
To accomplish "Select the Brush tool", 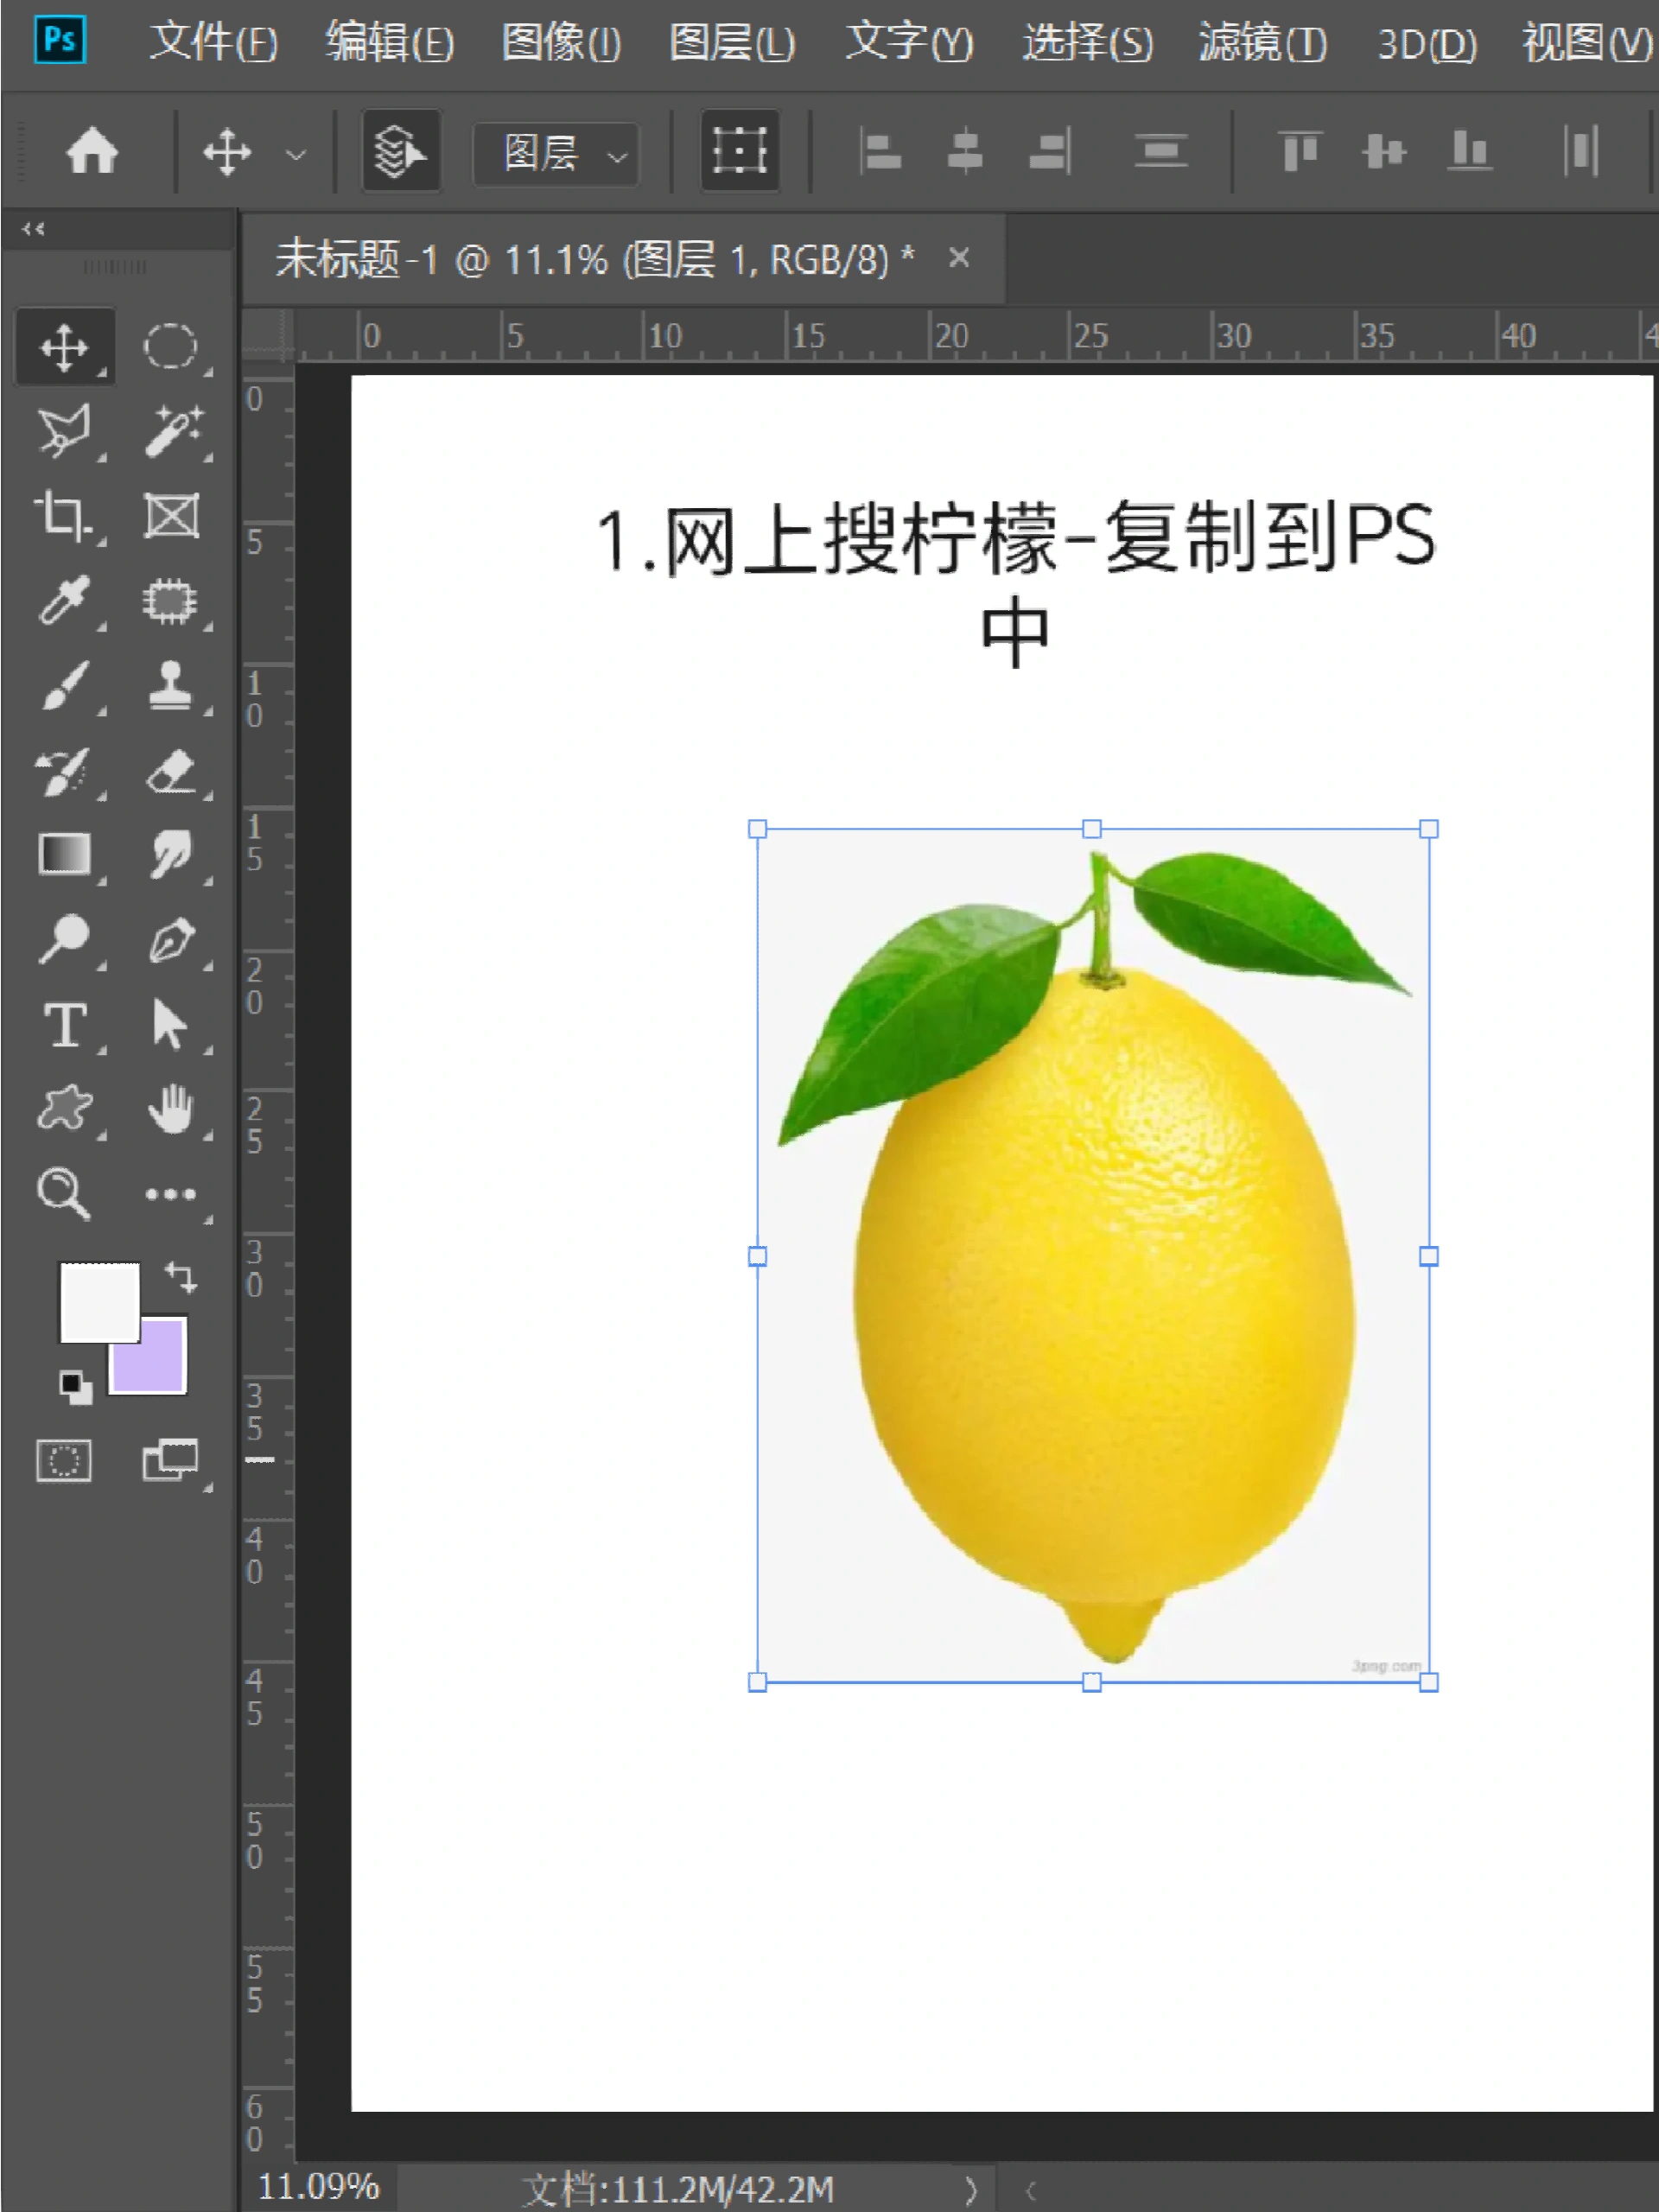I will (64, 687).
